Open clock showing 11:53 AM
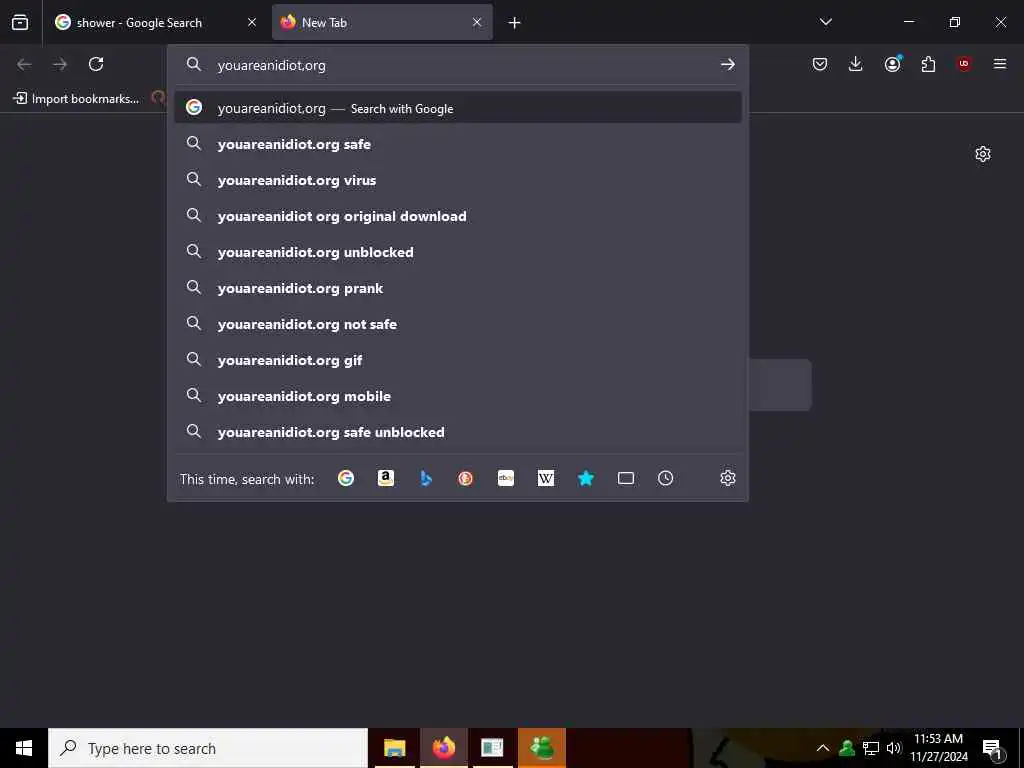This screenshot has height=768, width=1024. point(938,748)
